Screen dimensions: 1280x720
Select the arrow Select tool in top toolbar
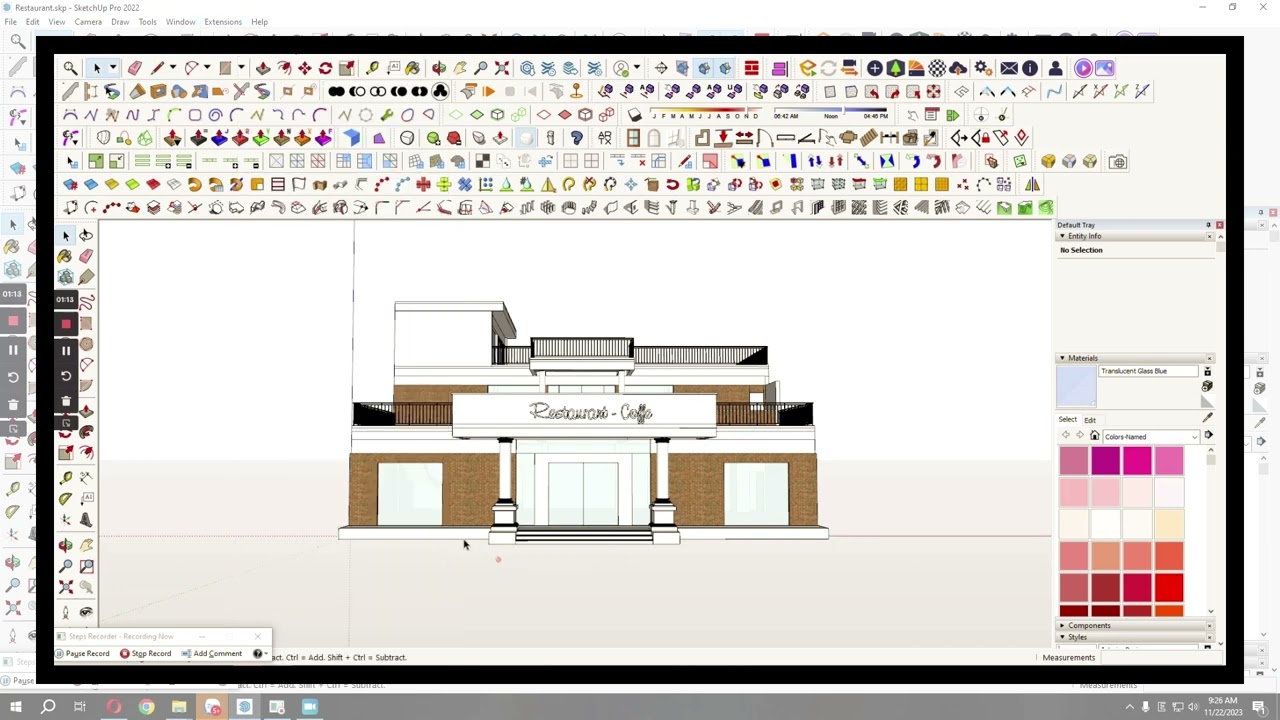[x=97, y=68]
